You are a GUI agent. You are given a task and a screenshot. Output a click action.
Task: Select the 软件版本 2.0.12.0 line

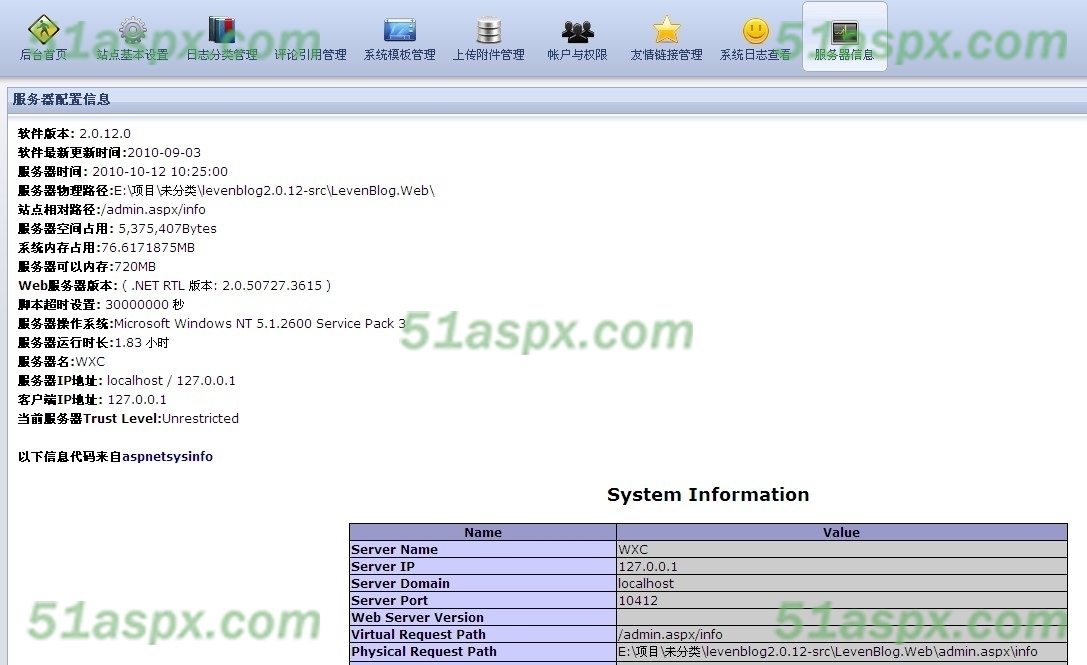[x=74, y=133]
